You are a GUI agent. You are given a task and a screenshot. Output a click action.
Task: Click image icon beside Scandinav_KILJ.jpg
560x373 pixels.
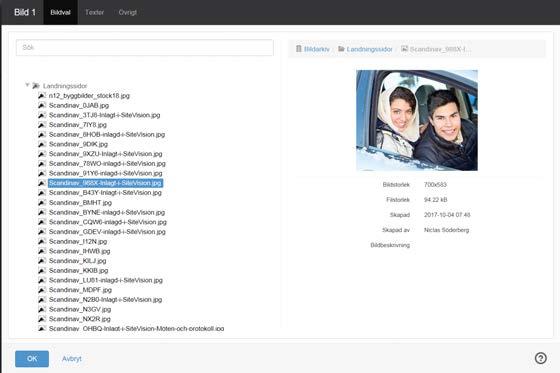(42, 261)
